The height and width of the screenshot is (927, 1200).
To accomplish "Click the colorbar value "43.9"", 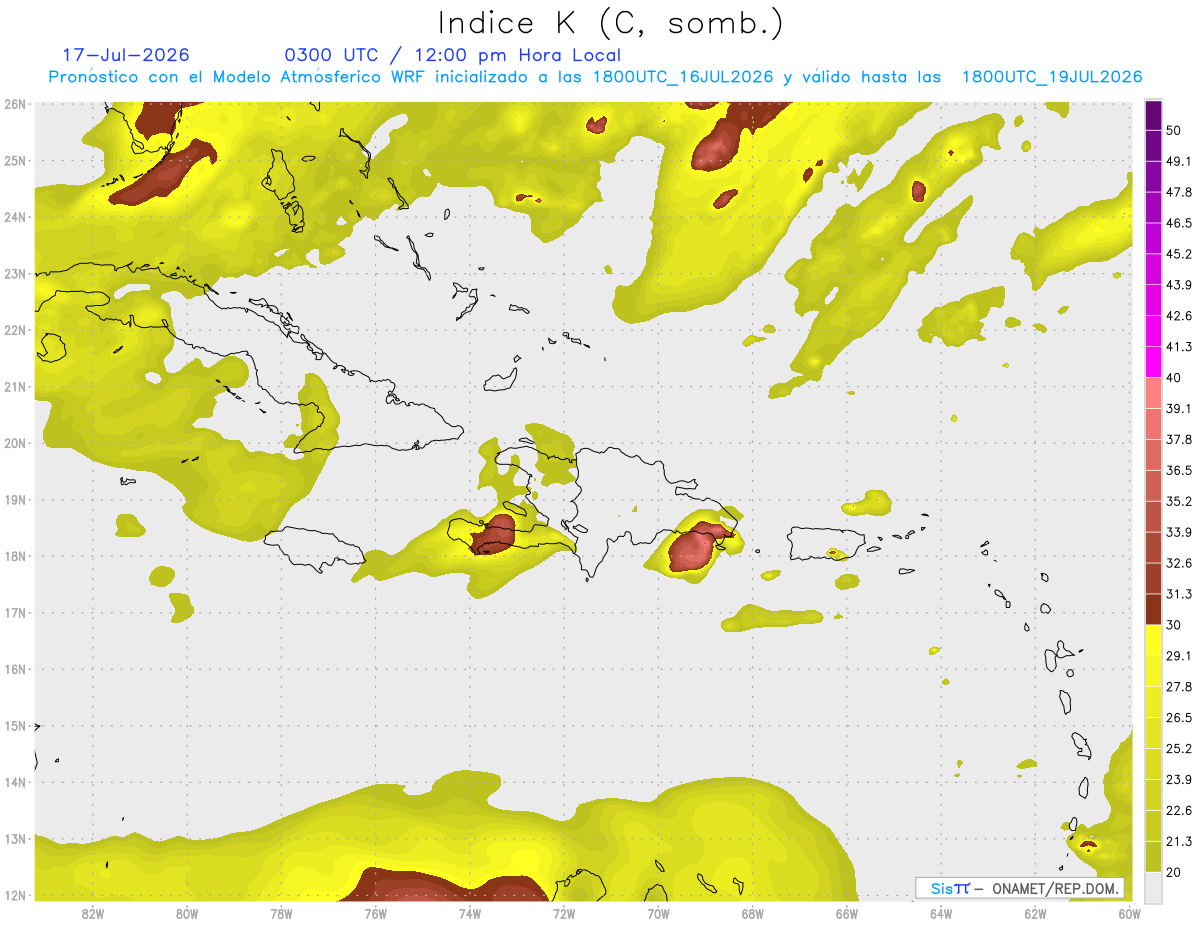I will point(1179,285).
